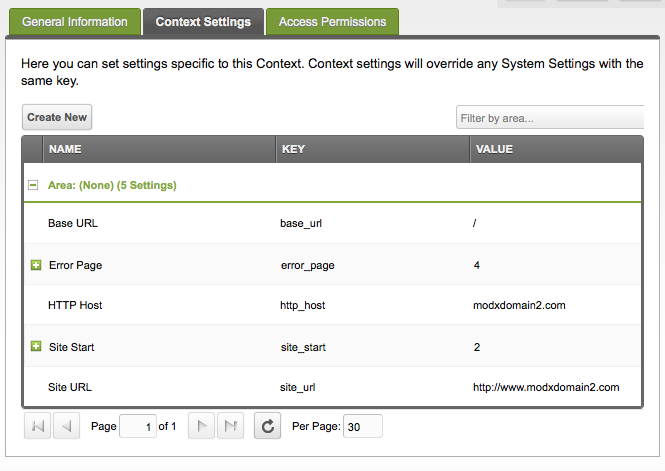Image resolution: width=665 pixels, height=471 pixels.
Task: Select the Base URL setting name
Action: pyautogui.click(x=73, y=223)
